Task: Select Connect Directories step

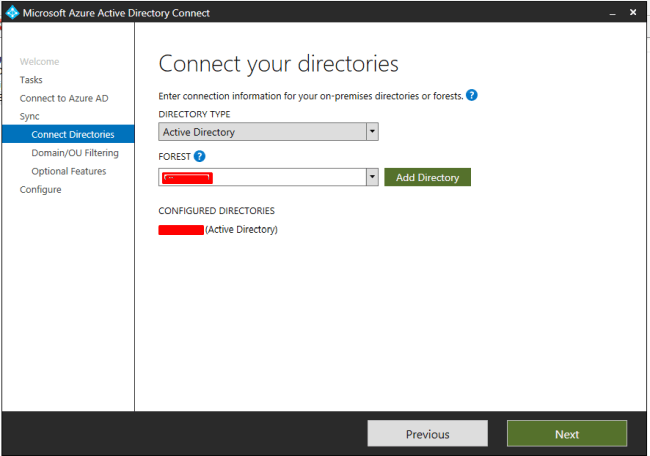Action: click(68, 134)
